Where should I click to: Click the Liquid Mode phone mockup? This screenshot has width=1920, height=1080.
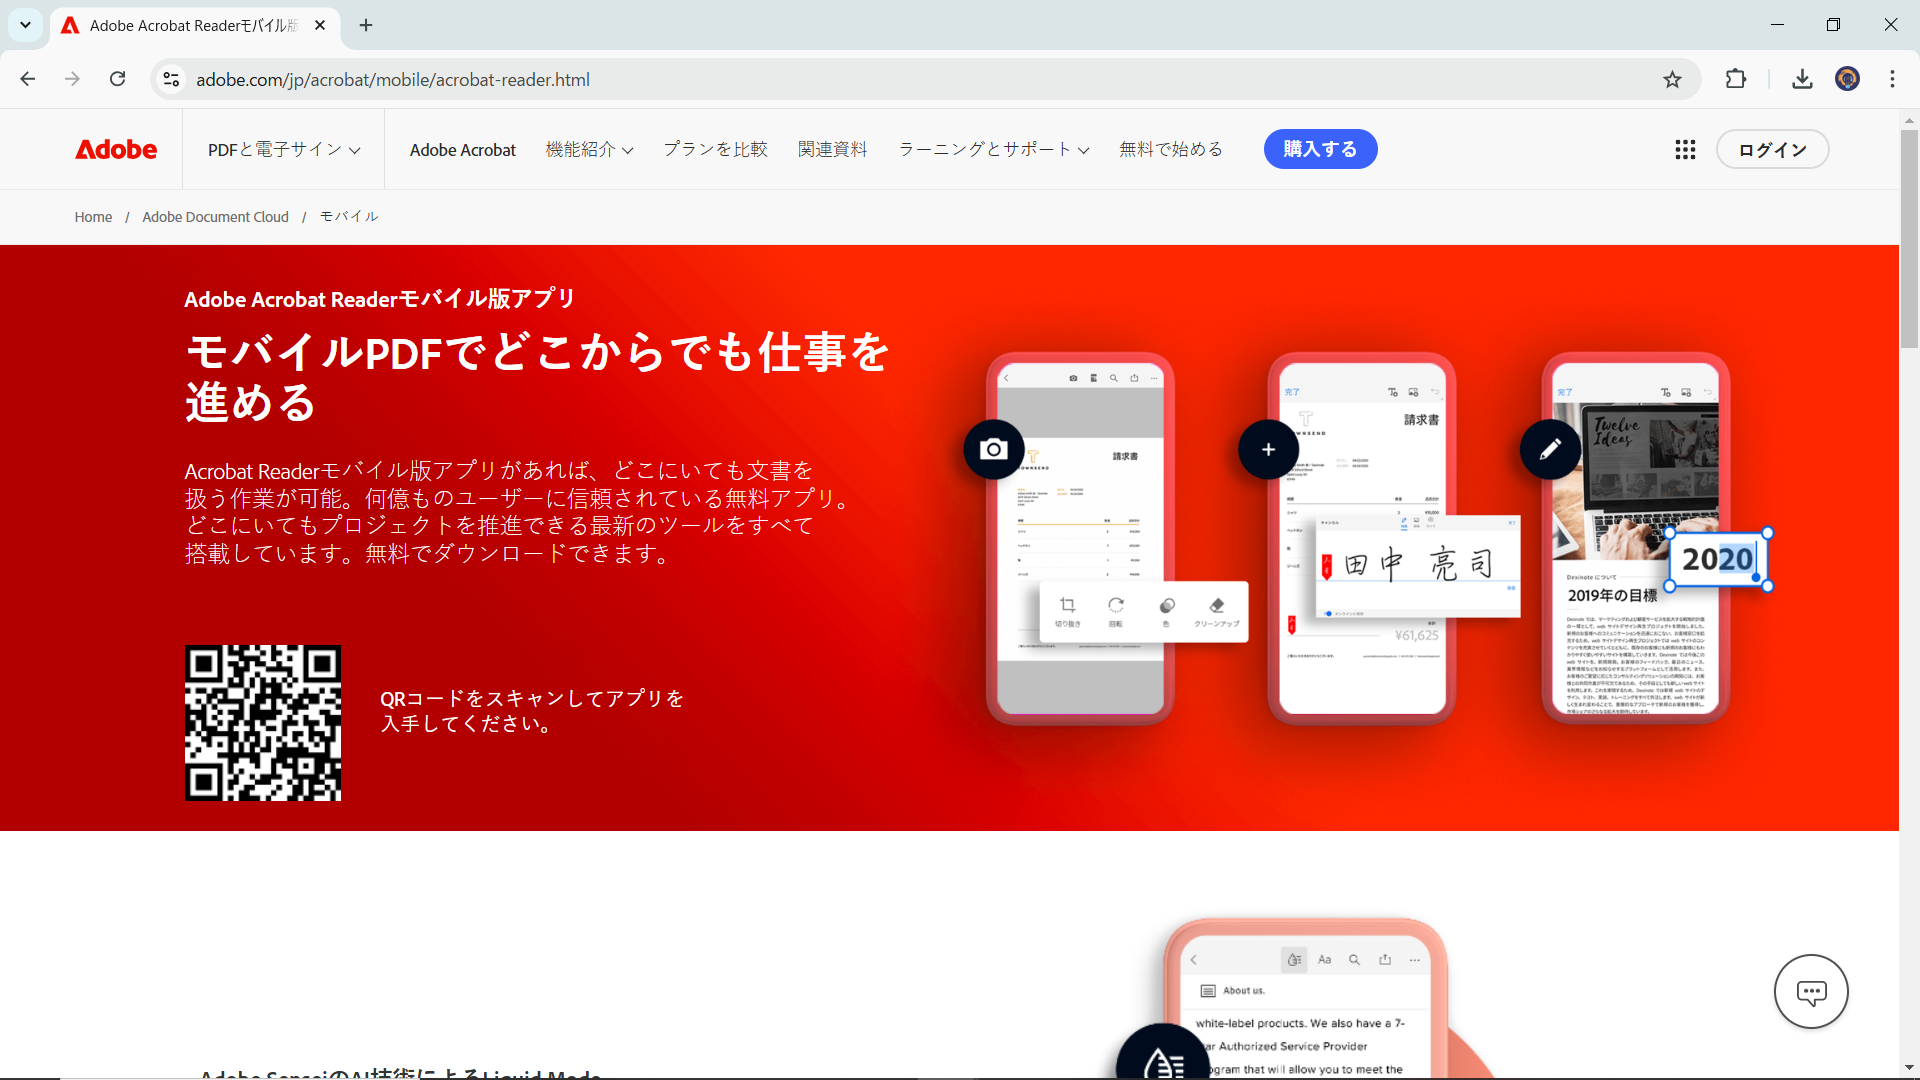click(1305, 1000)
